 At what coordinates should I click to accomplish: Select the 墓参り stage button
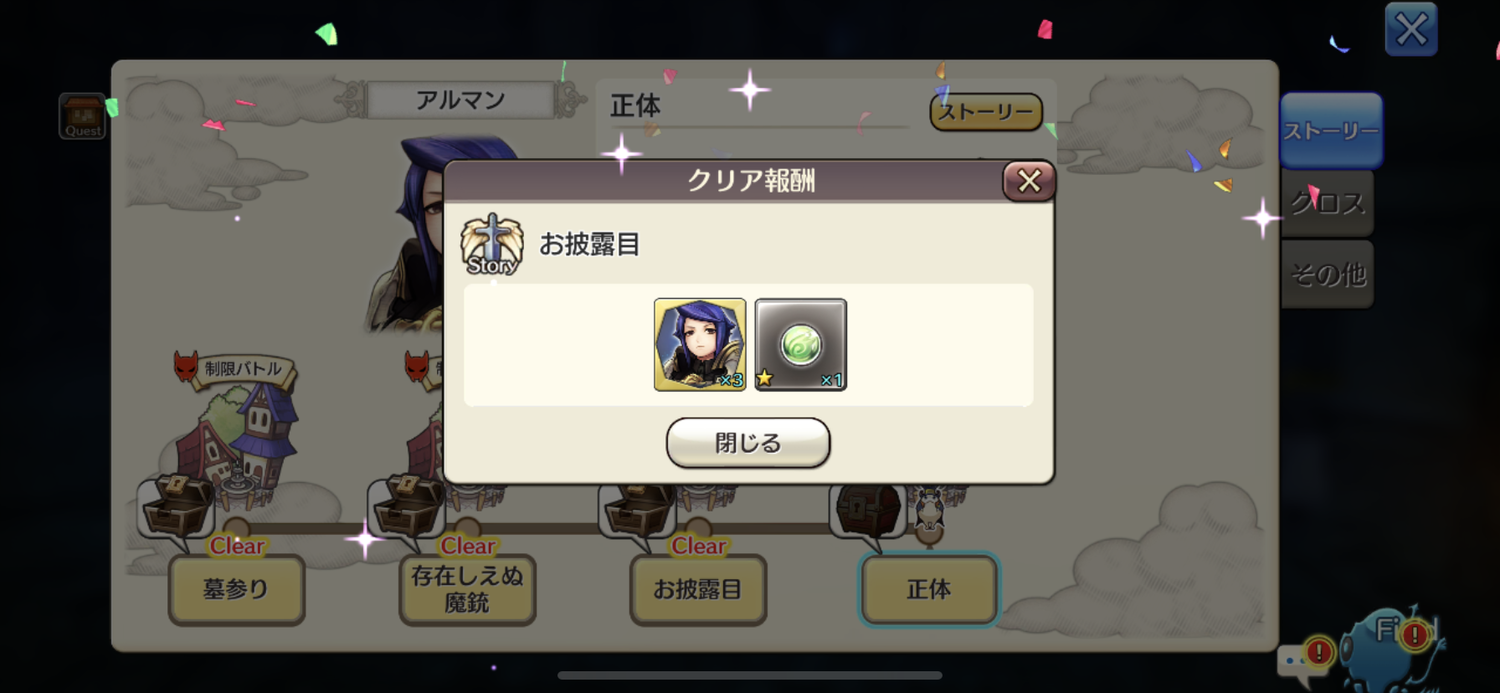click(x=236, y=589)
